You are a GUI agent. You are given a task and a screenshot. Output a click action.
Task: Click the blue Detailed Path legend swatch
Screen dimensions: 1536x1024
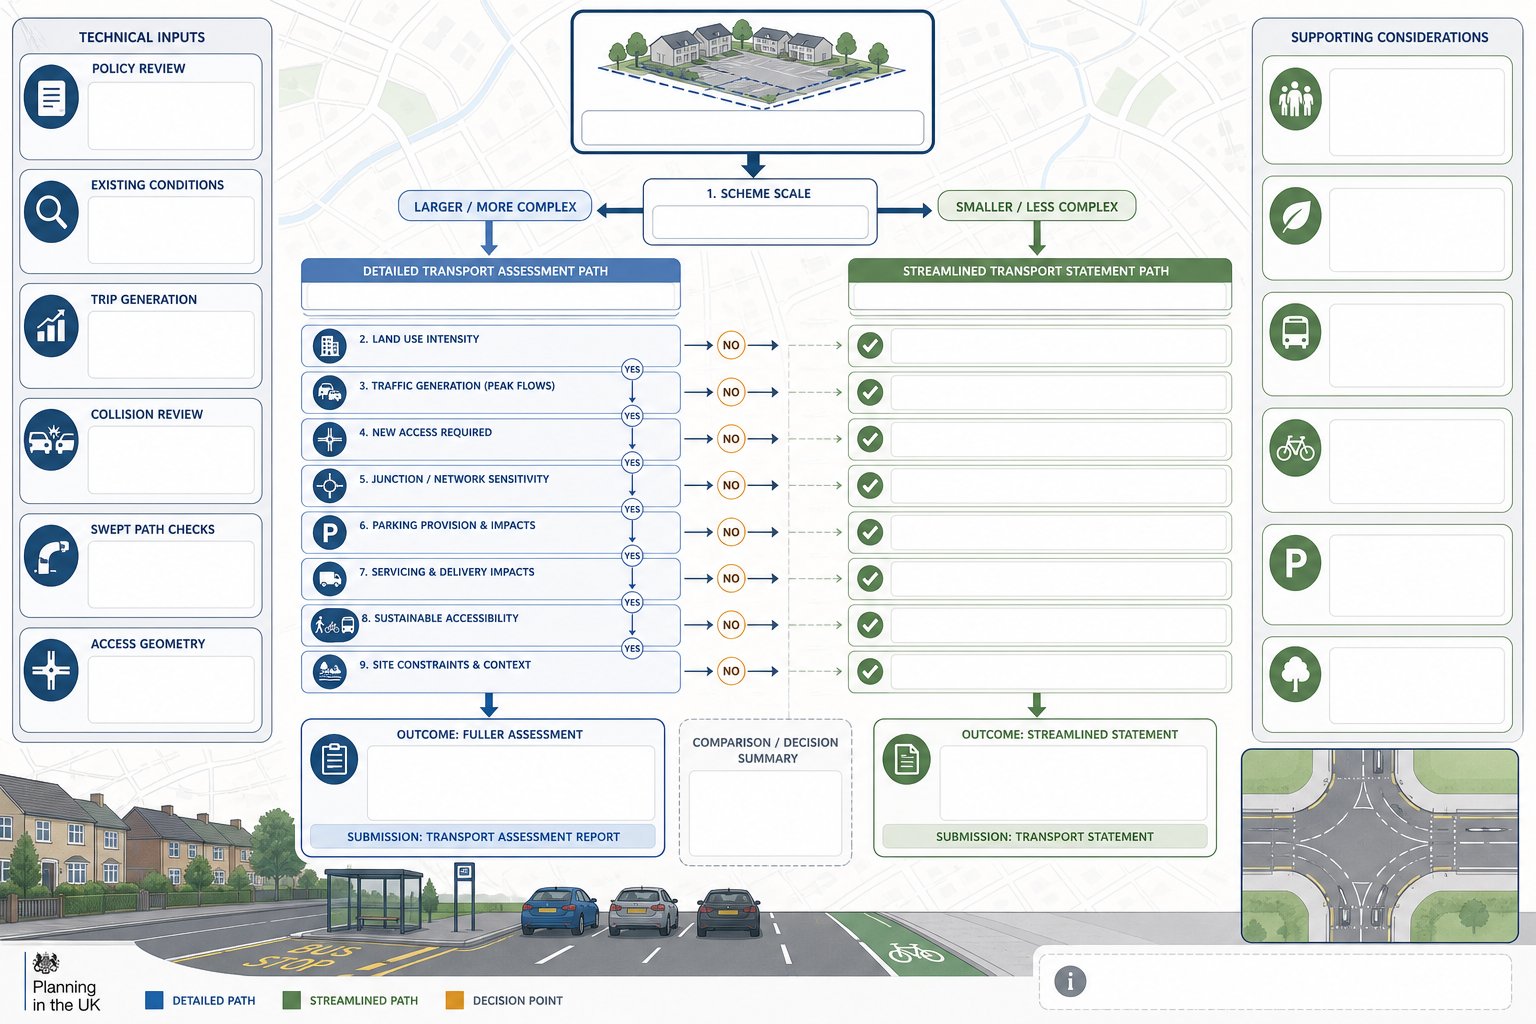[154, 1000]
